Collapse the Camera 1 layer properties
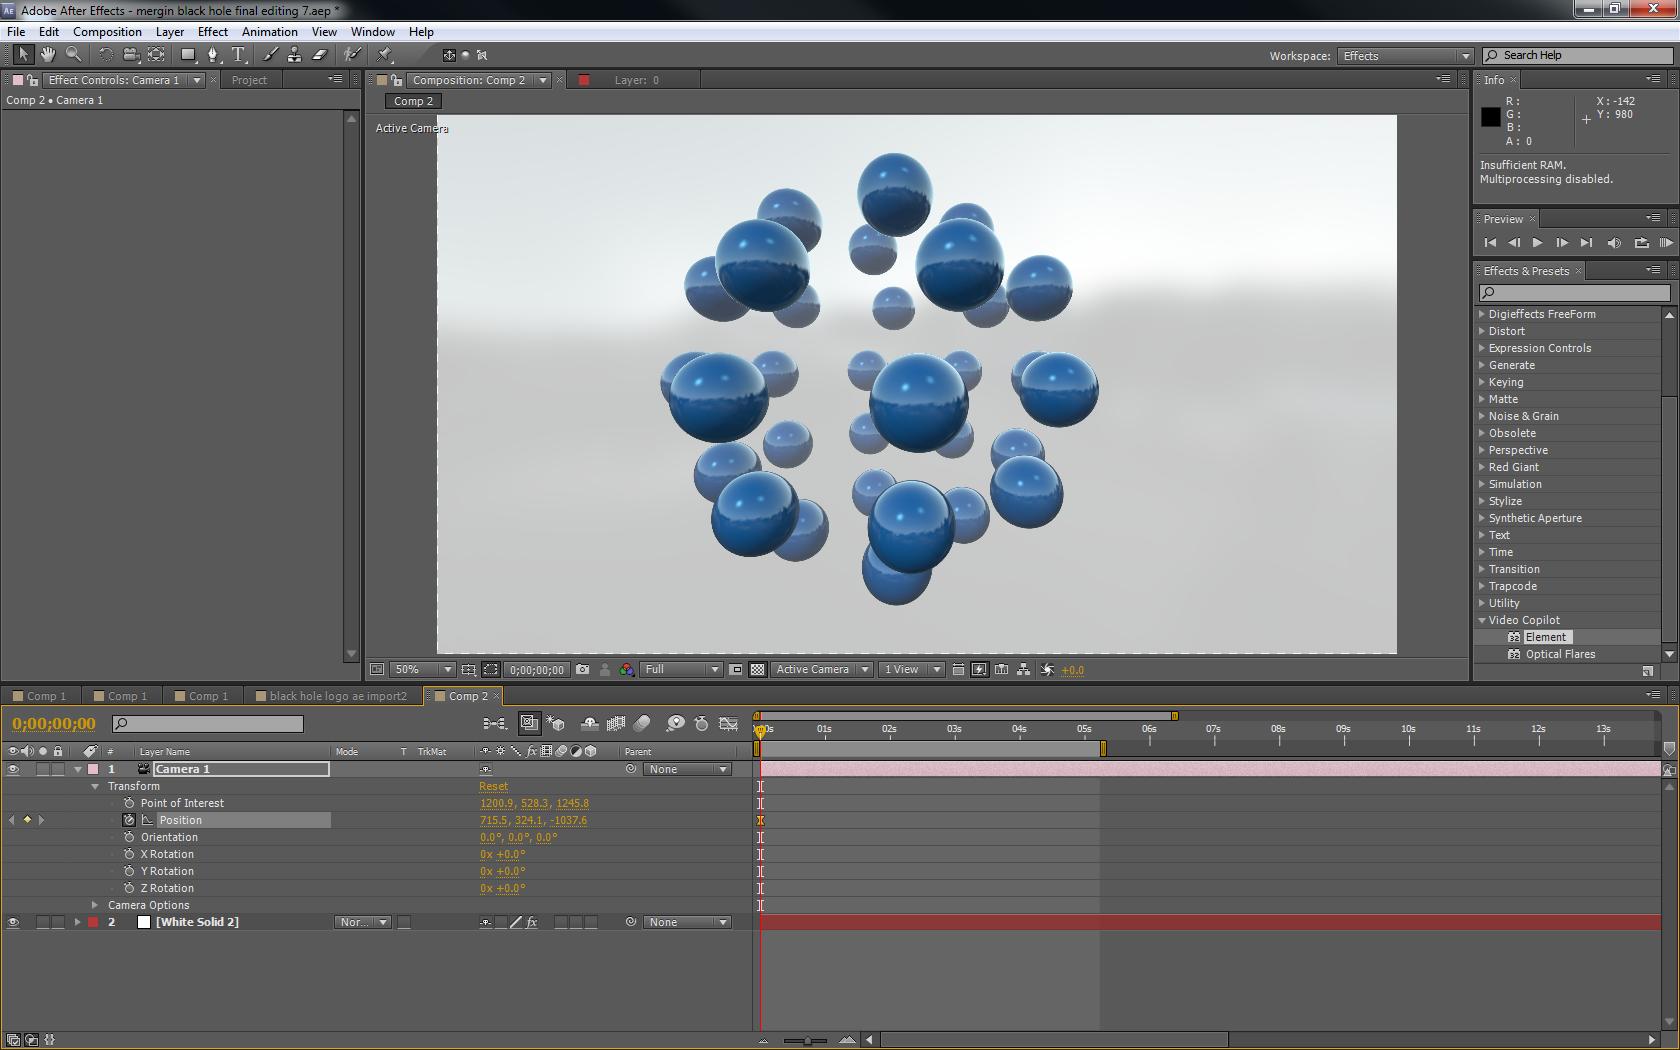 [78, 769]
